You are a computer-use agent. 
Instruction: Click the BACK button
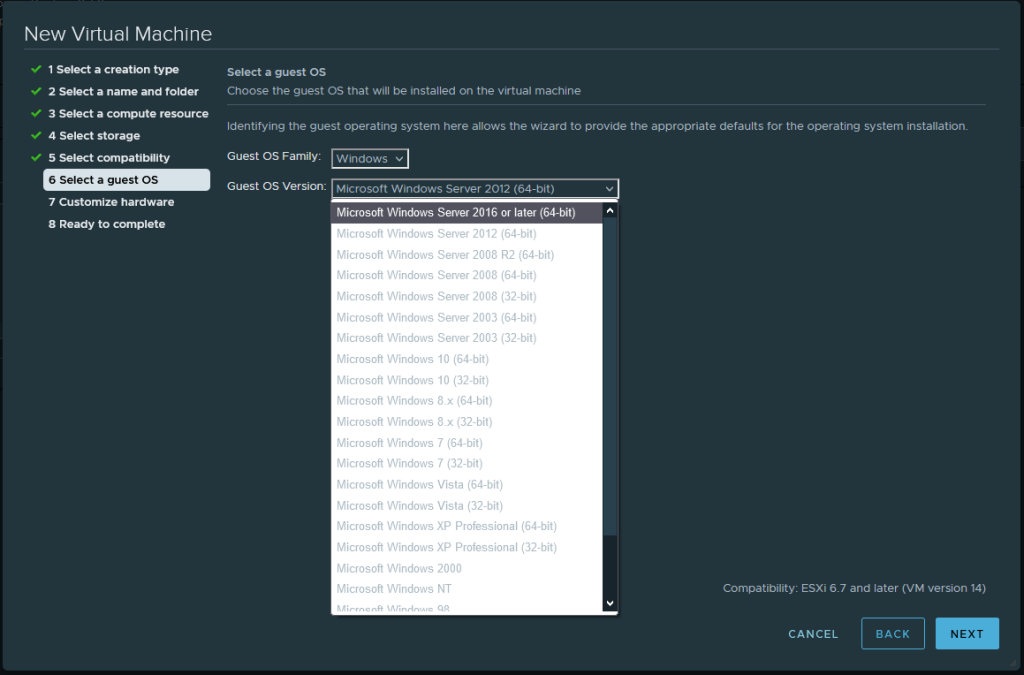pyautogui.click(x=892, y=634)
